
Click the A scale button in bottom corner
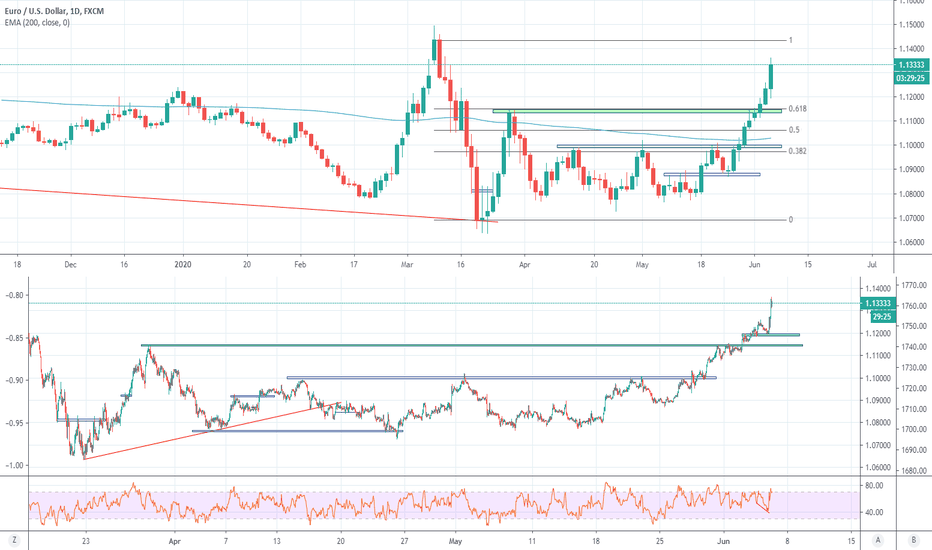coord(878,540)
